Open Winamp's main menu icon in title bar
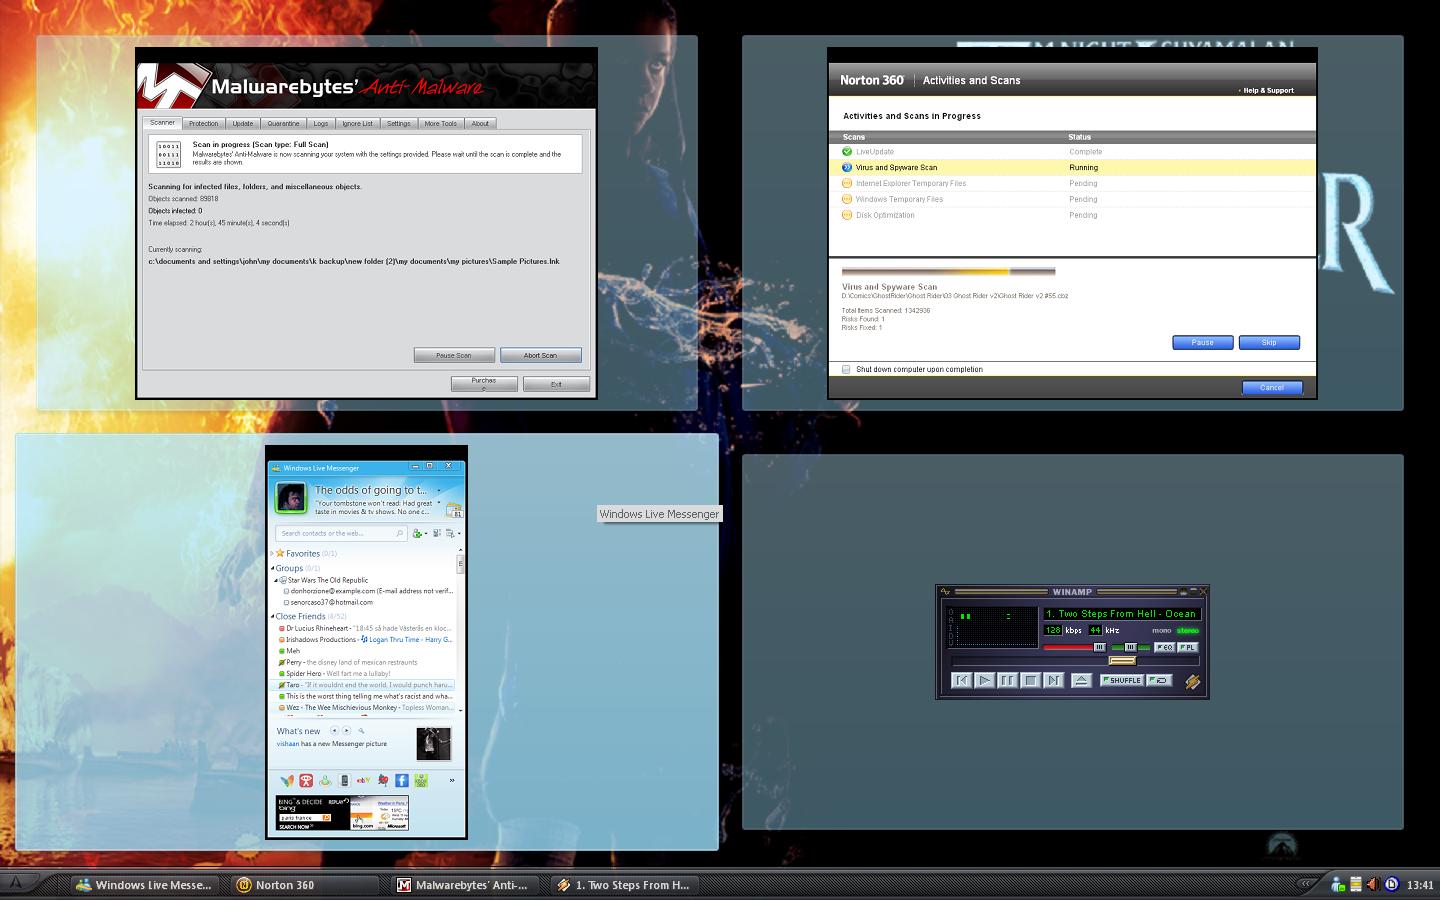The image size is (1440, 900). tap(945, 592)
